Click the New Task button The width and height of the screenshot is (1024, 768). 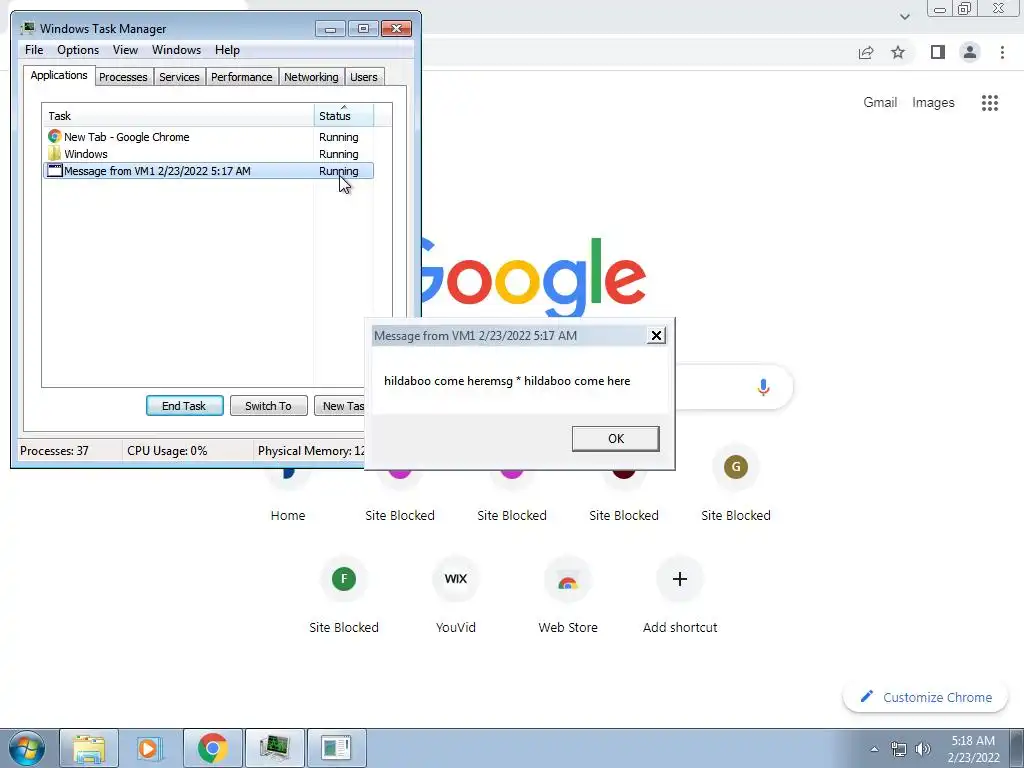(x=339, y=406)
